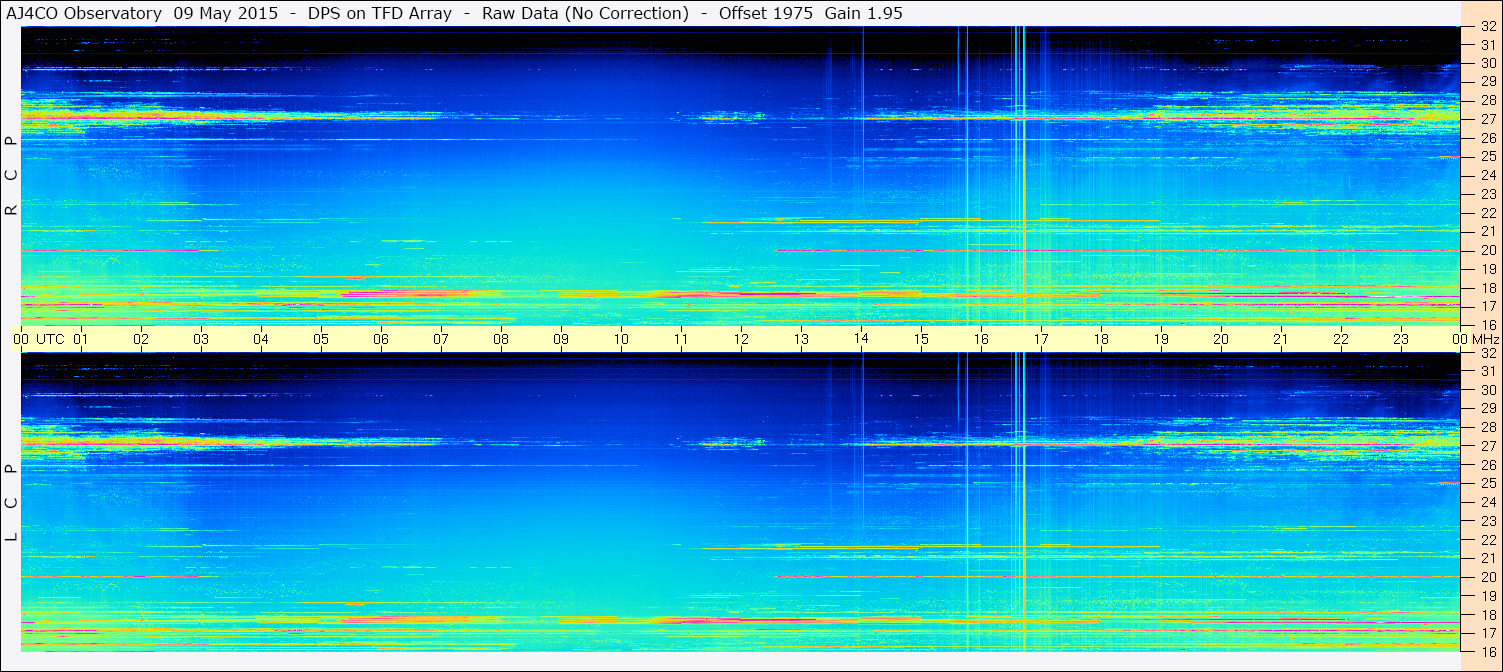The image size is (1503, 672).
Task: Click the 20 MHz tick on LCP frequency scale
Action: pos(1488,577)
